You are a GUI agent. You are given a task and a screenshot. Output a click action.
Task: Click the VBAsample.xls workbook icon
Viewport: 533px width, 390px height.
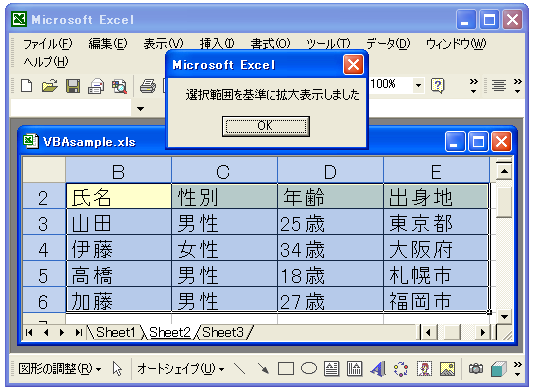pos(31,141)
